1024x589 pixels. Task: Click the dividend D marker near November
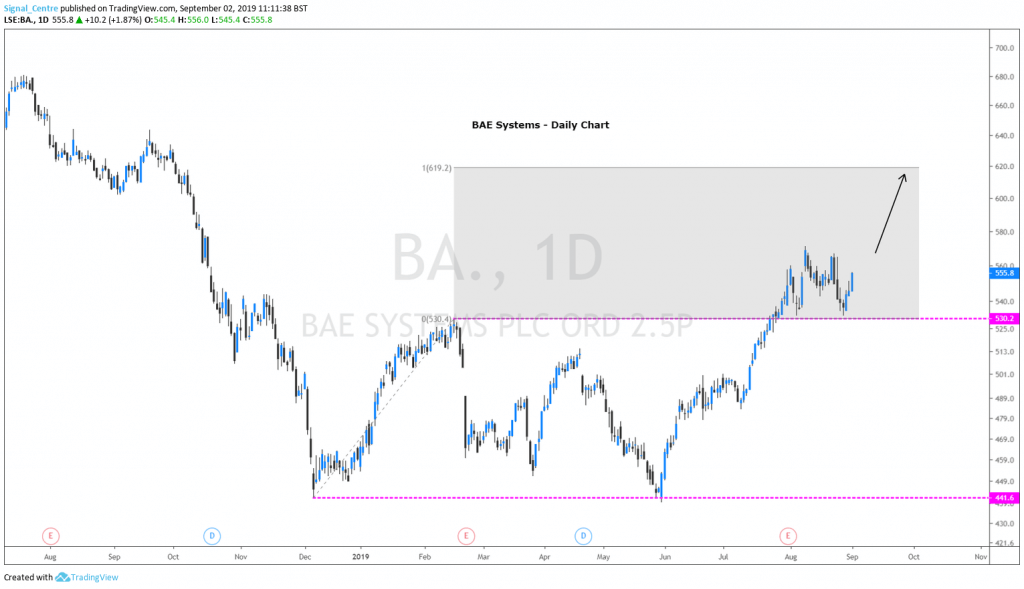click(x=212, y=536)
